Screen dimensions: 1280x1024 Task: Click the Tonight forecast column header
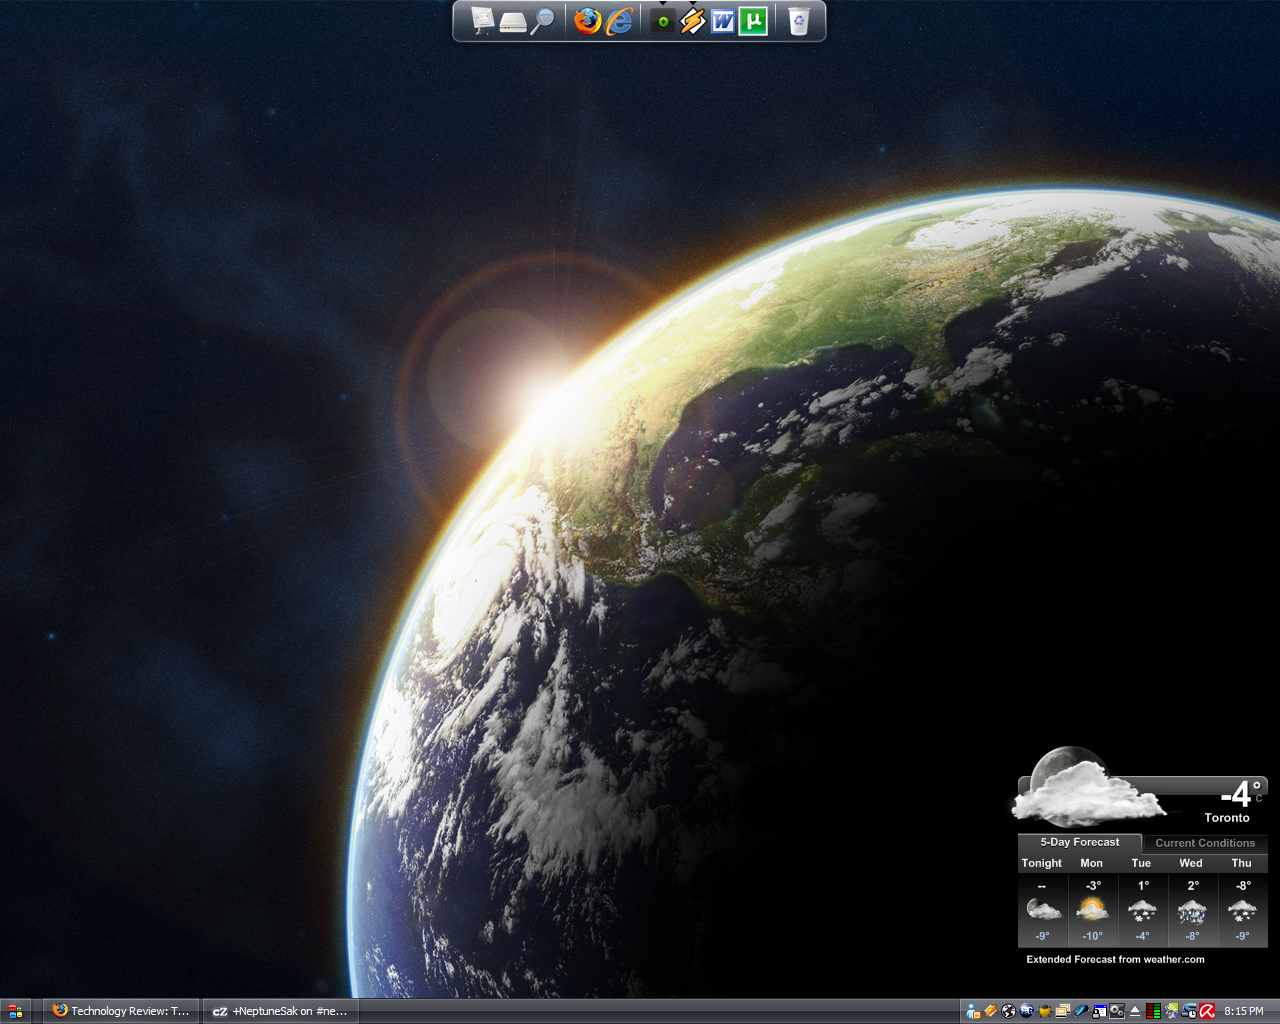pos(1042,863)
